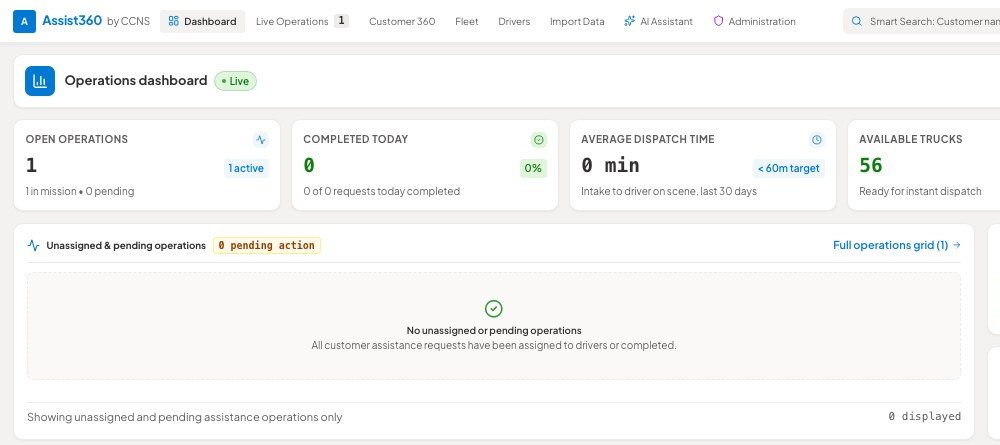The height and width of the screenshot is (445, 1000).
Task: Open the Drivers tab
Action: point(514,21)
